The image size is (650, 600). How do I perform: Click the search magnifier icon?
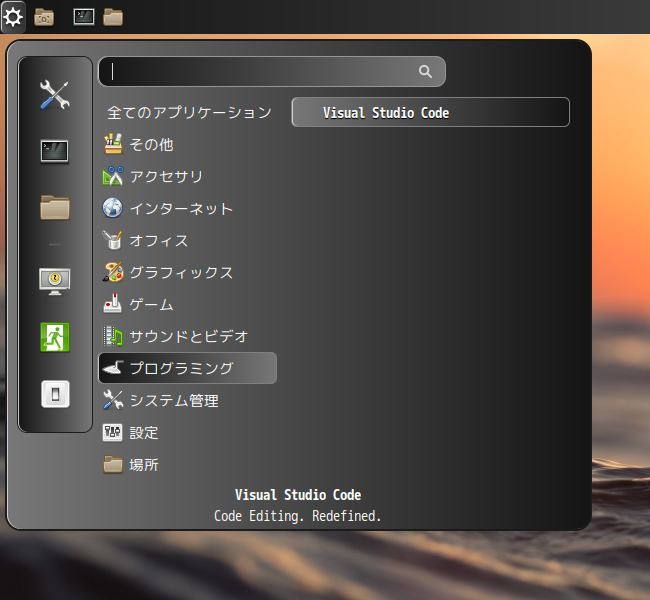coord(425,71)
